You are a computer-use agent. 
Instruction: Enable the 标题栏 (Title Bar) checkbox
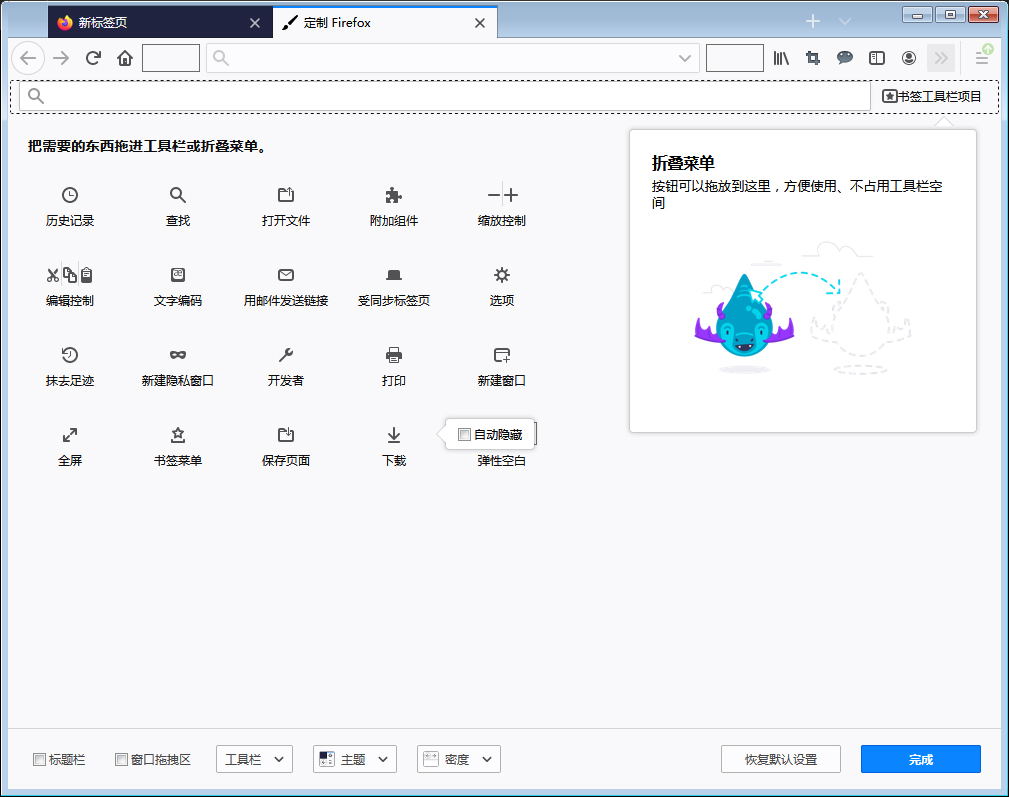(x=38, y=759)
